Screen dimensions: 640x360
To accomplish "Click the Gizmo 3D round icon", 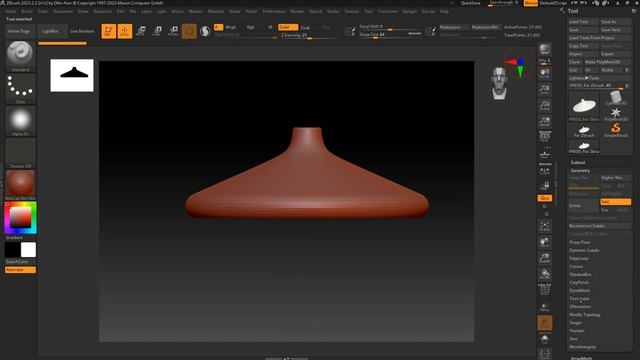I will (x=189, y=31).
